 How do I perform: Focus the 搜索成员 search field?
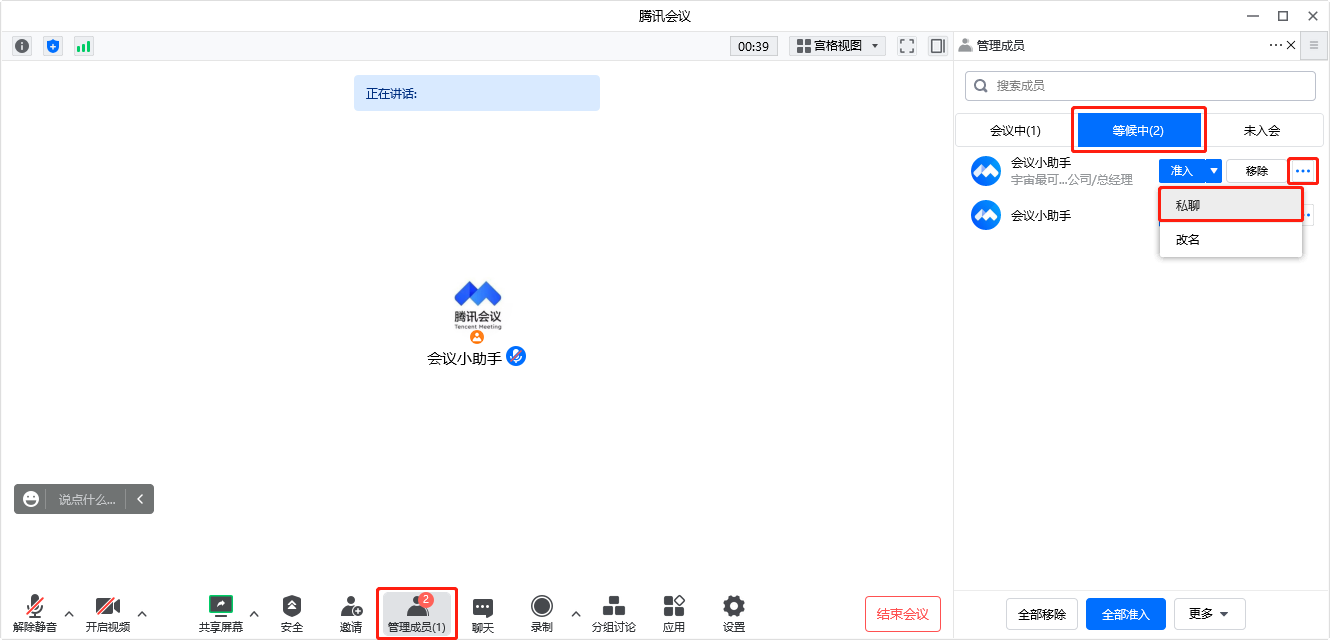tap(1140, 86)
